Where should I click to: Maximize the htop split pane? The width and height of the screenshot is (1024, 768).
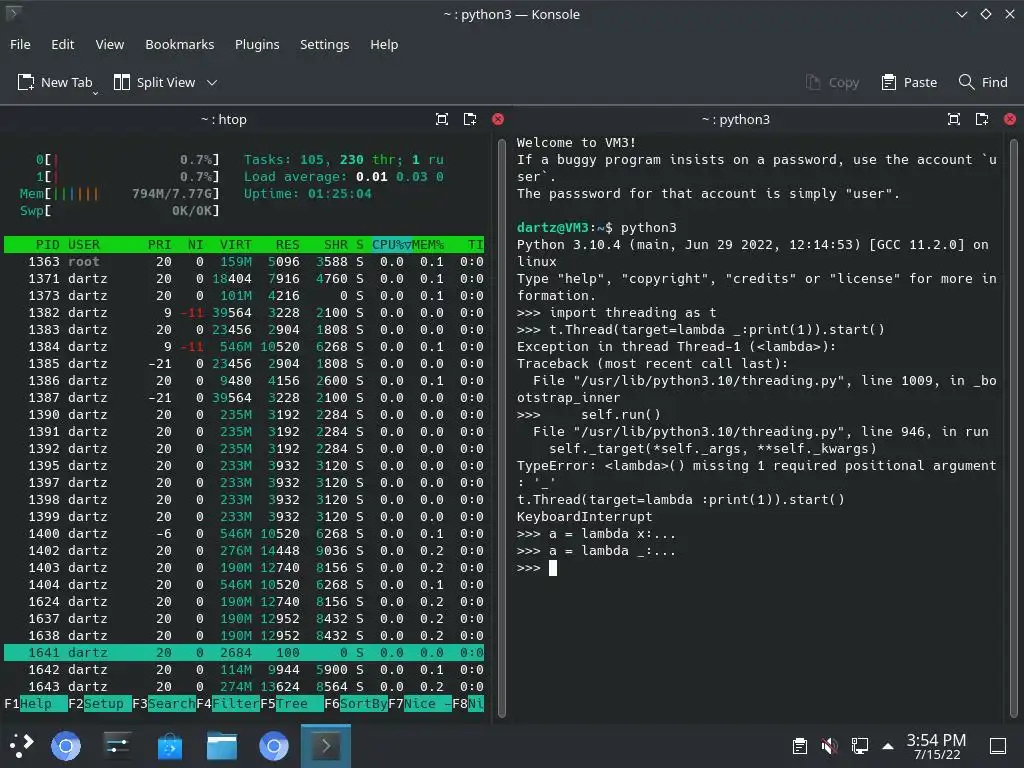[x=442, y=119]
